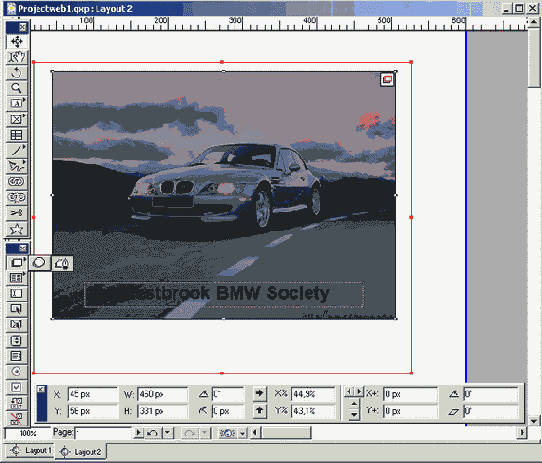The height and width of the screenshot is (463, 542).
Task: Select the Line tool
Action: click(x=16, y=150)
